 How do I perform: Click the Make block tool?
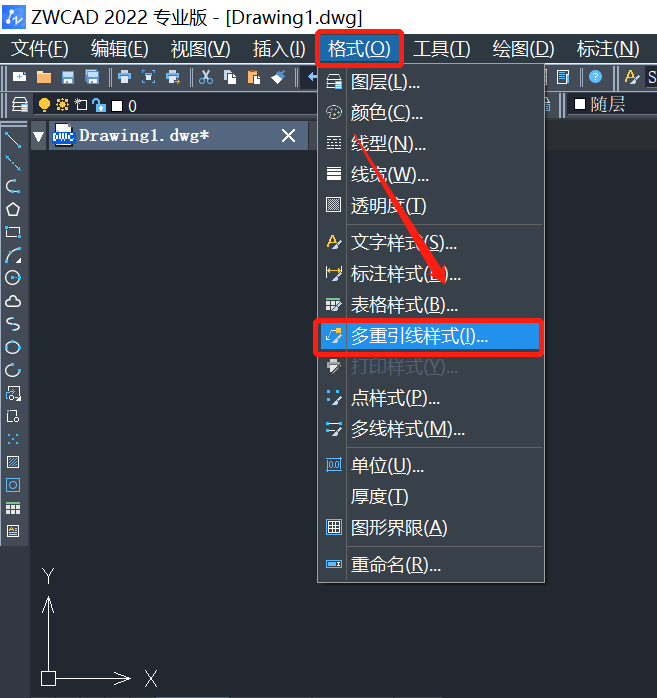(13, 417)
